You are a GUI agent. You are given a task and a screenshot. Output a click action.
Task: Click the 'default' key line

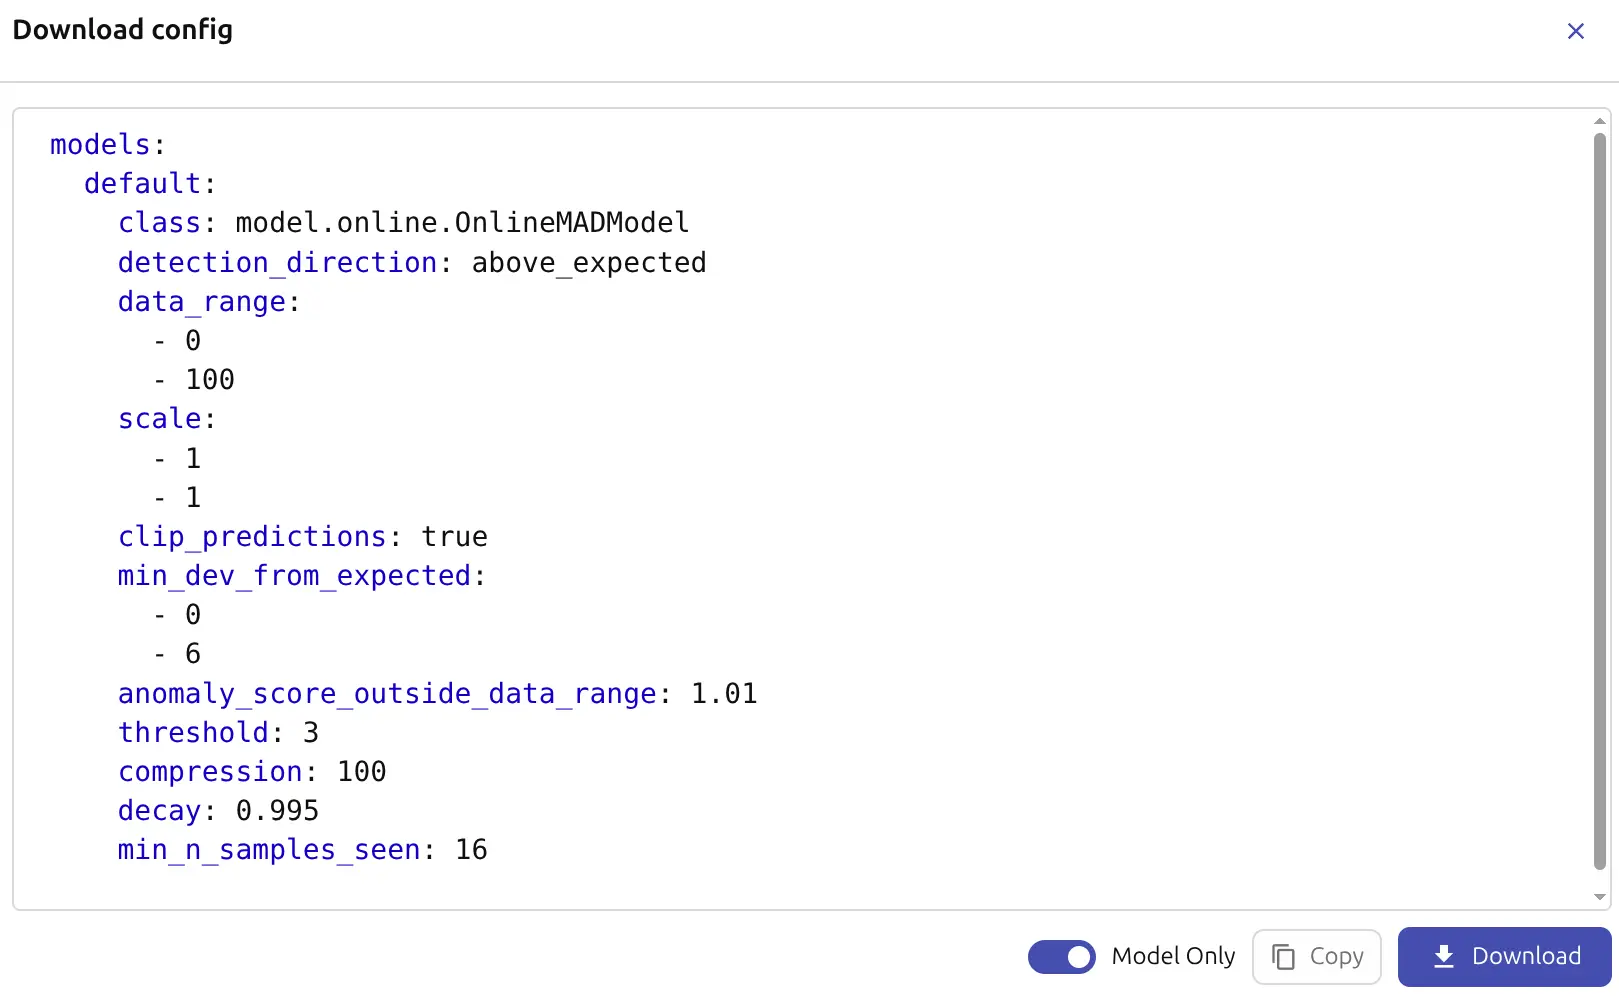(143, 184)
